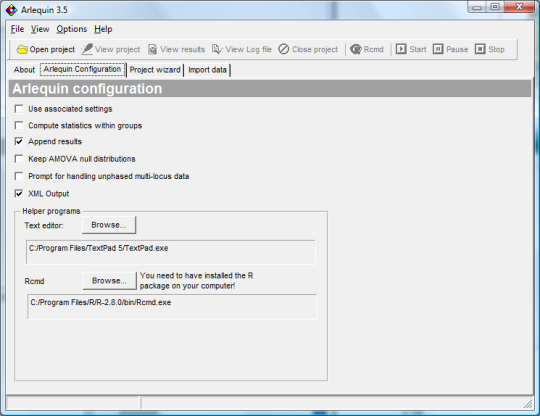The height and width of the screenshot is (416, 540).
Task: Click the Pause icon in the toolbar
Action: (438, 49)
